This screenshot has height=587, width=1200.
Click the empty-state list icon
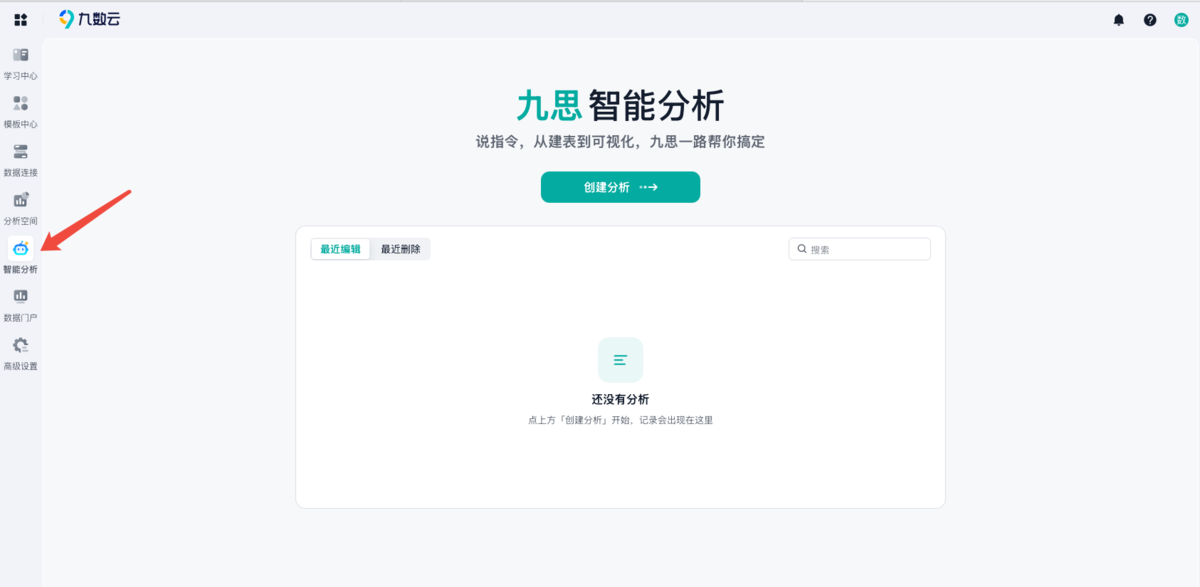click(x=620, y=360)
